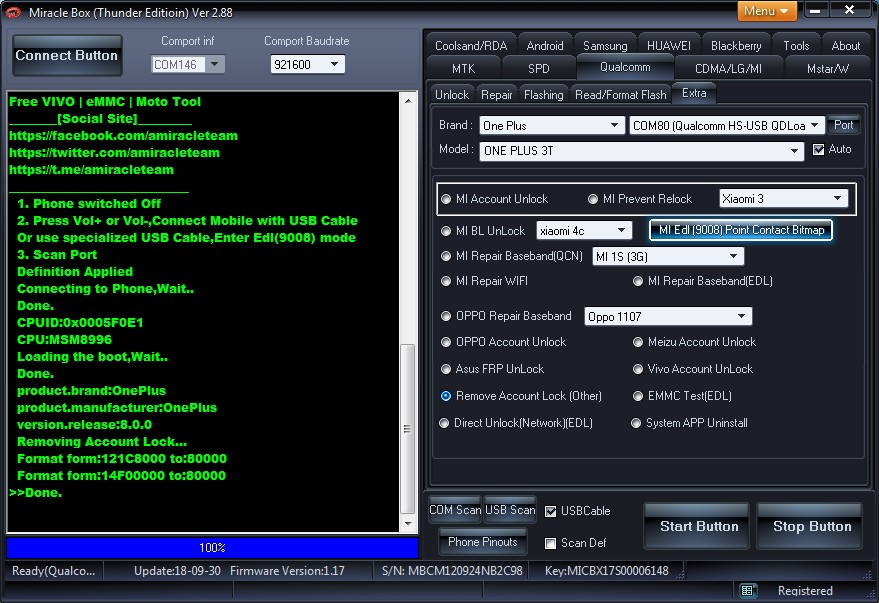
Task: Select OPPO Repair Baseband radio button
Action: pyautogui.click(x=446, y=316)
